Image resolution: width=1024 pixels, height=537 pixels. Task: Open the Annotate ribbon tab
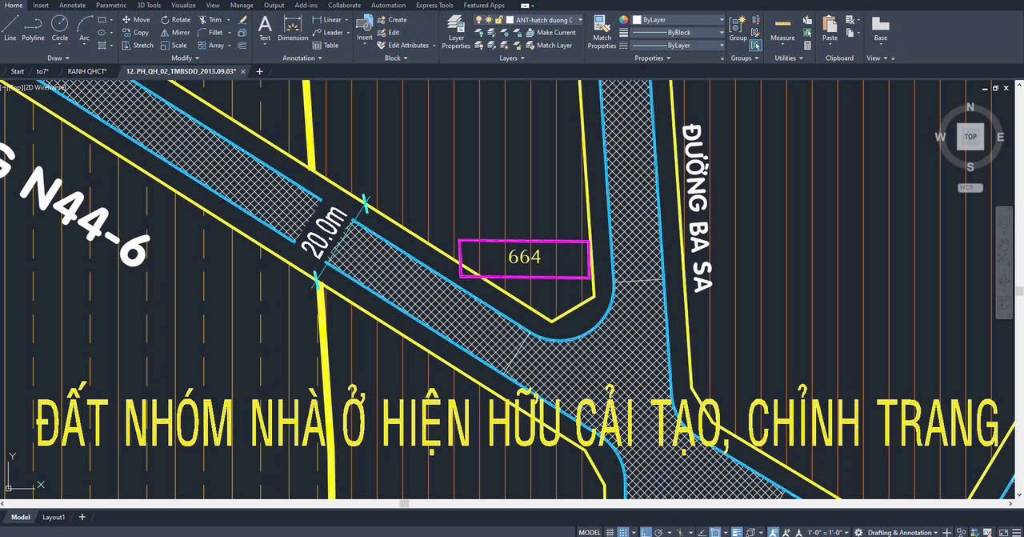pos(72,5)
